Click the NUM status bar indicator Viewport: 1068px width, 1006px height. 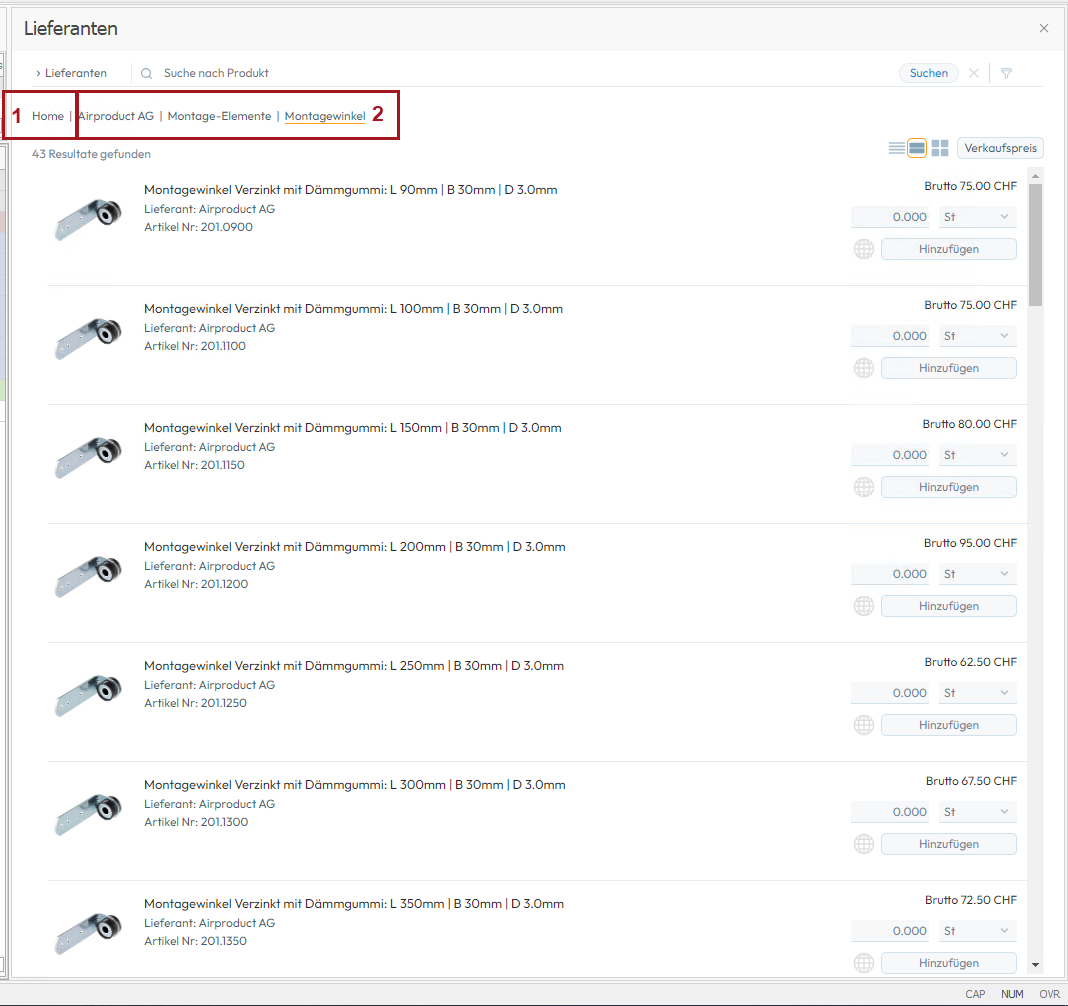(x=1011, y=994)
